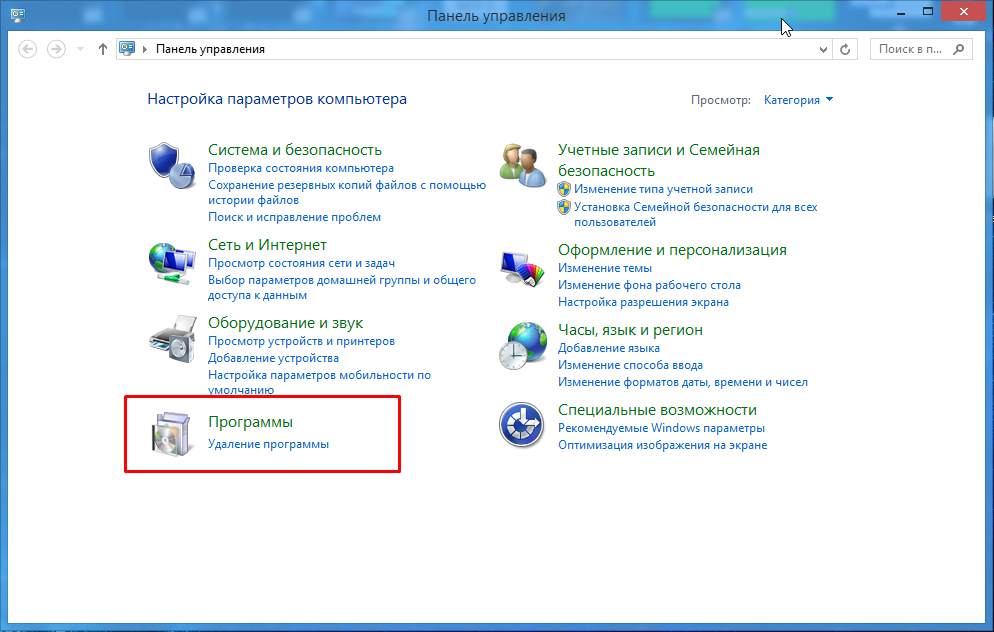Go up one level with up arrow

coord(102,49)
